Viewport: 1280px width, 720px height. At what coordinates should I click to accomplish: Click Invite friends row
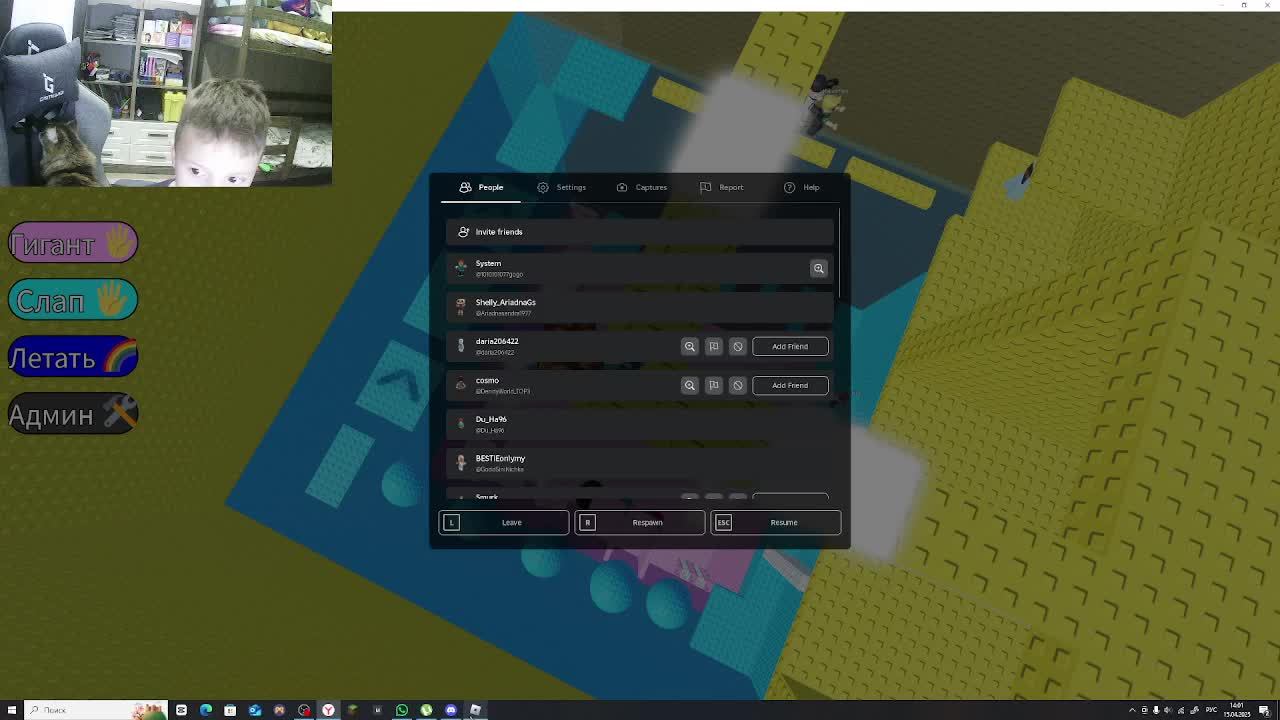[639, 232]
